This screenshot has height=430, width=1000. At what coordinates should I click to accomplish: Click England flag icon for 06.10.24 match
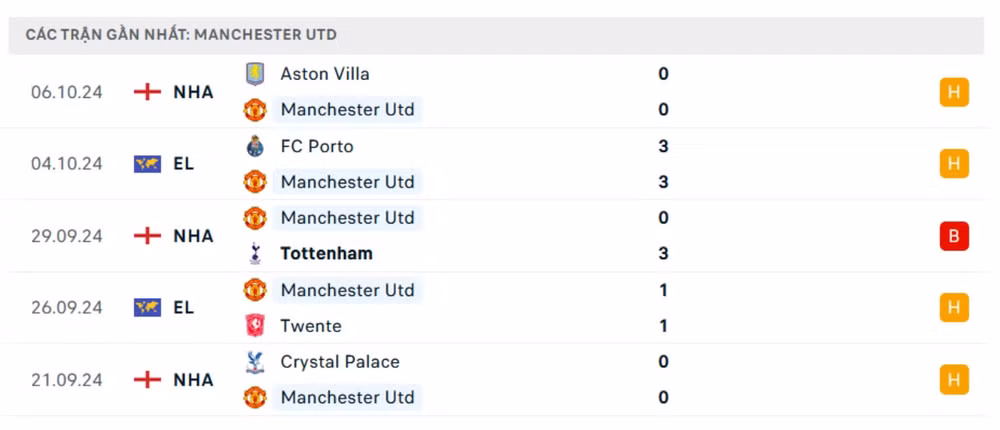147,92
